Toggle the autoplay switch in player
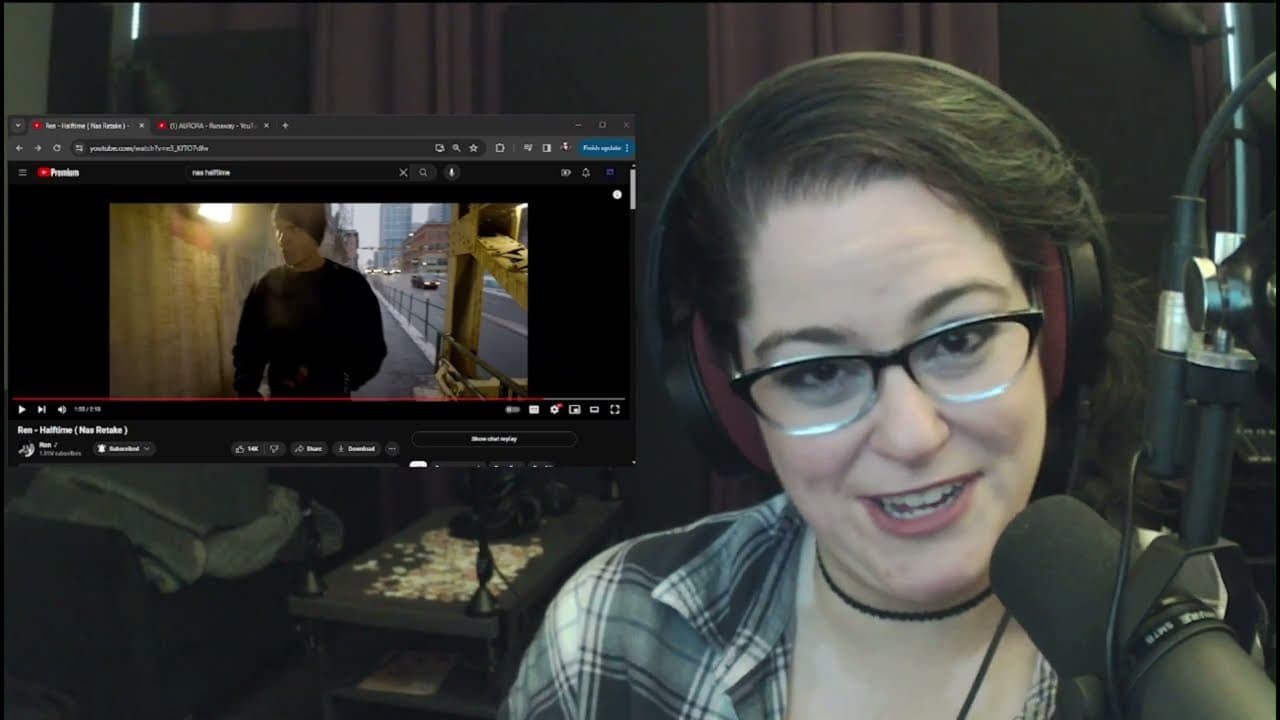This screenshot has width=1280, height=720. point(513,409)
